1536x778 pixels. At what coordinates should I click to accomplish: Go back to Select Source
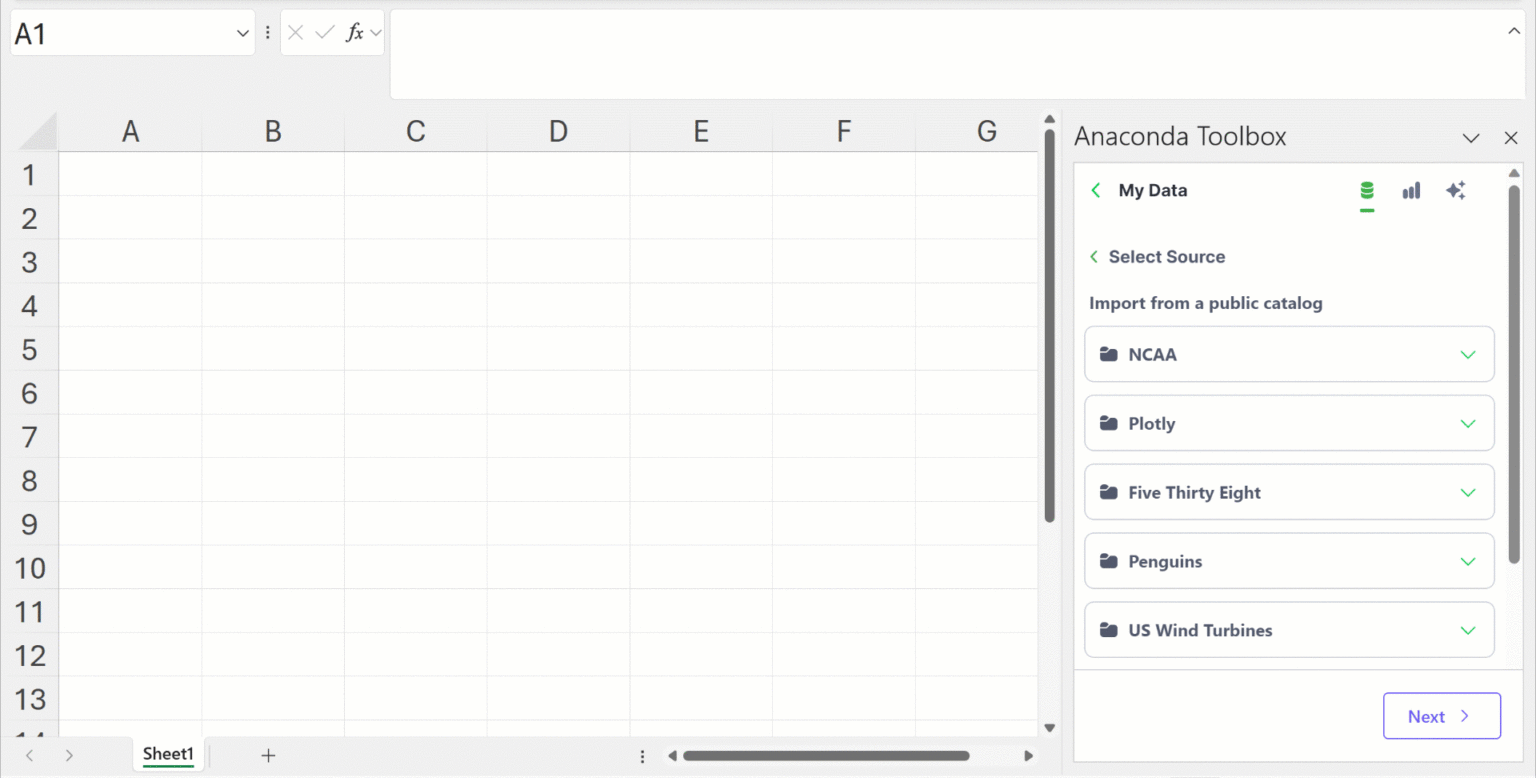1158,257
